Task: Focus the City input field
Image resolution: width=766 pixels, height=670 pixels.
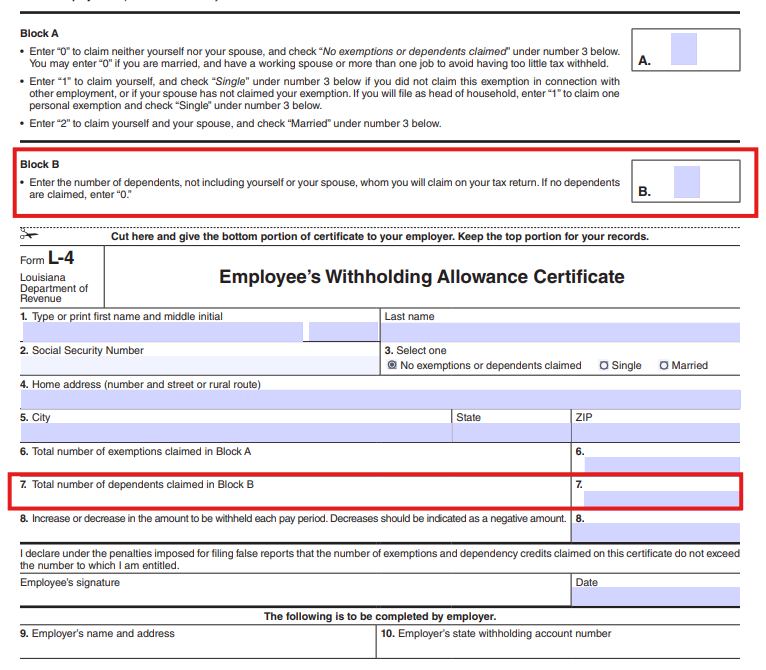Action: [x=235, y=433]
